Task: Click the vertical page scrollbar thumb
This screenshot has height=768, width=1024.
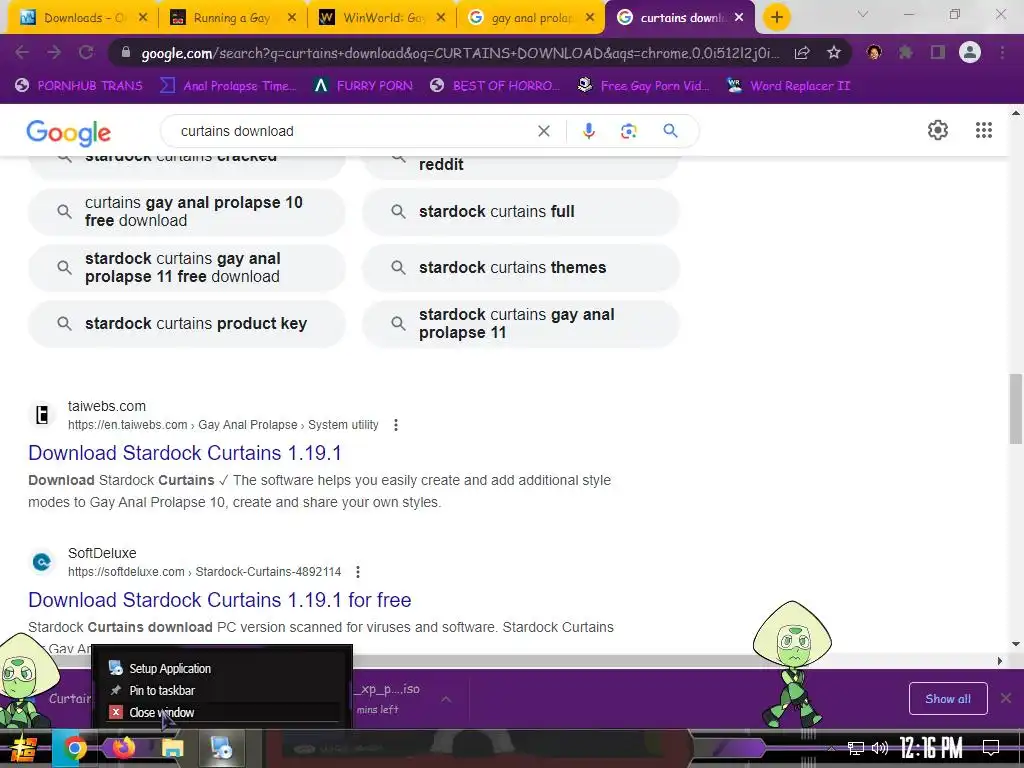Action: [x=1016, y=409]
